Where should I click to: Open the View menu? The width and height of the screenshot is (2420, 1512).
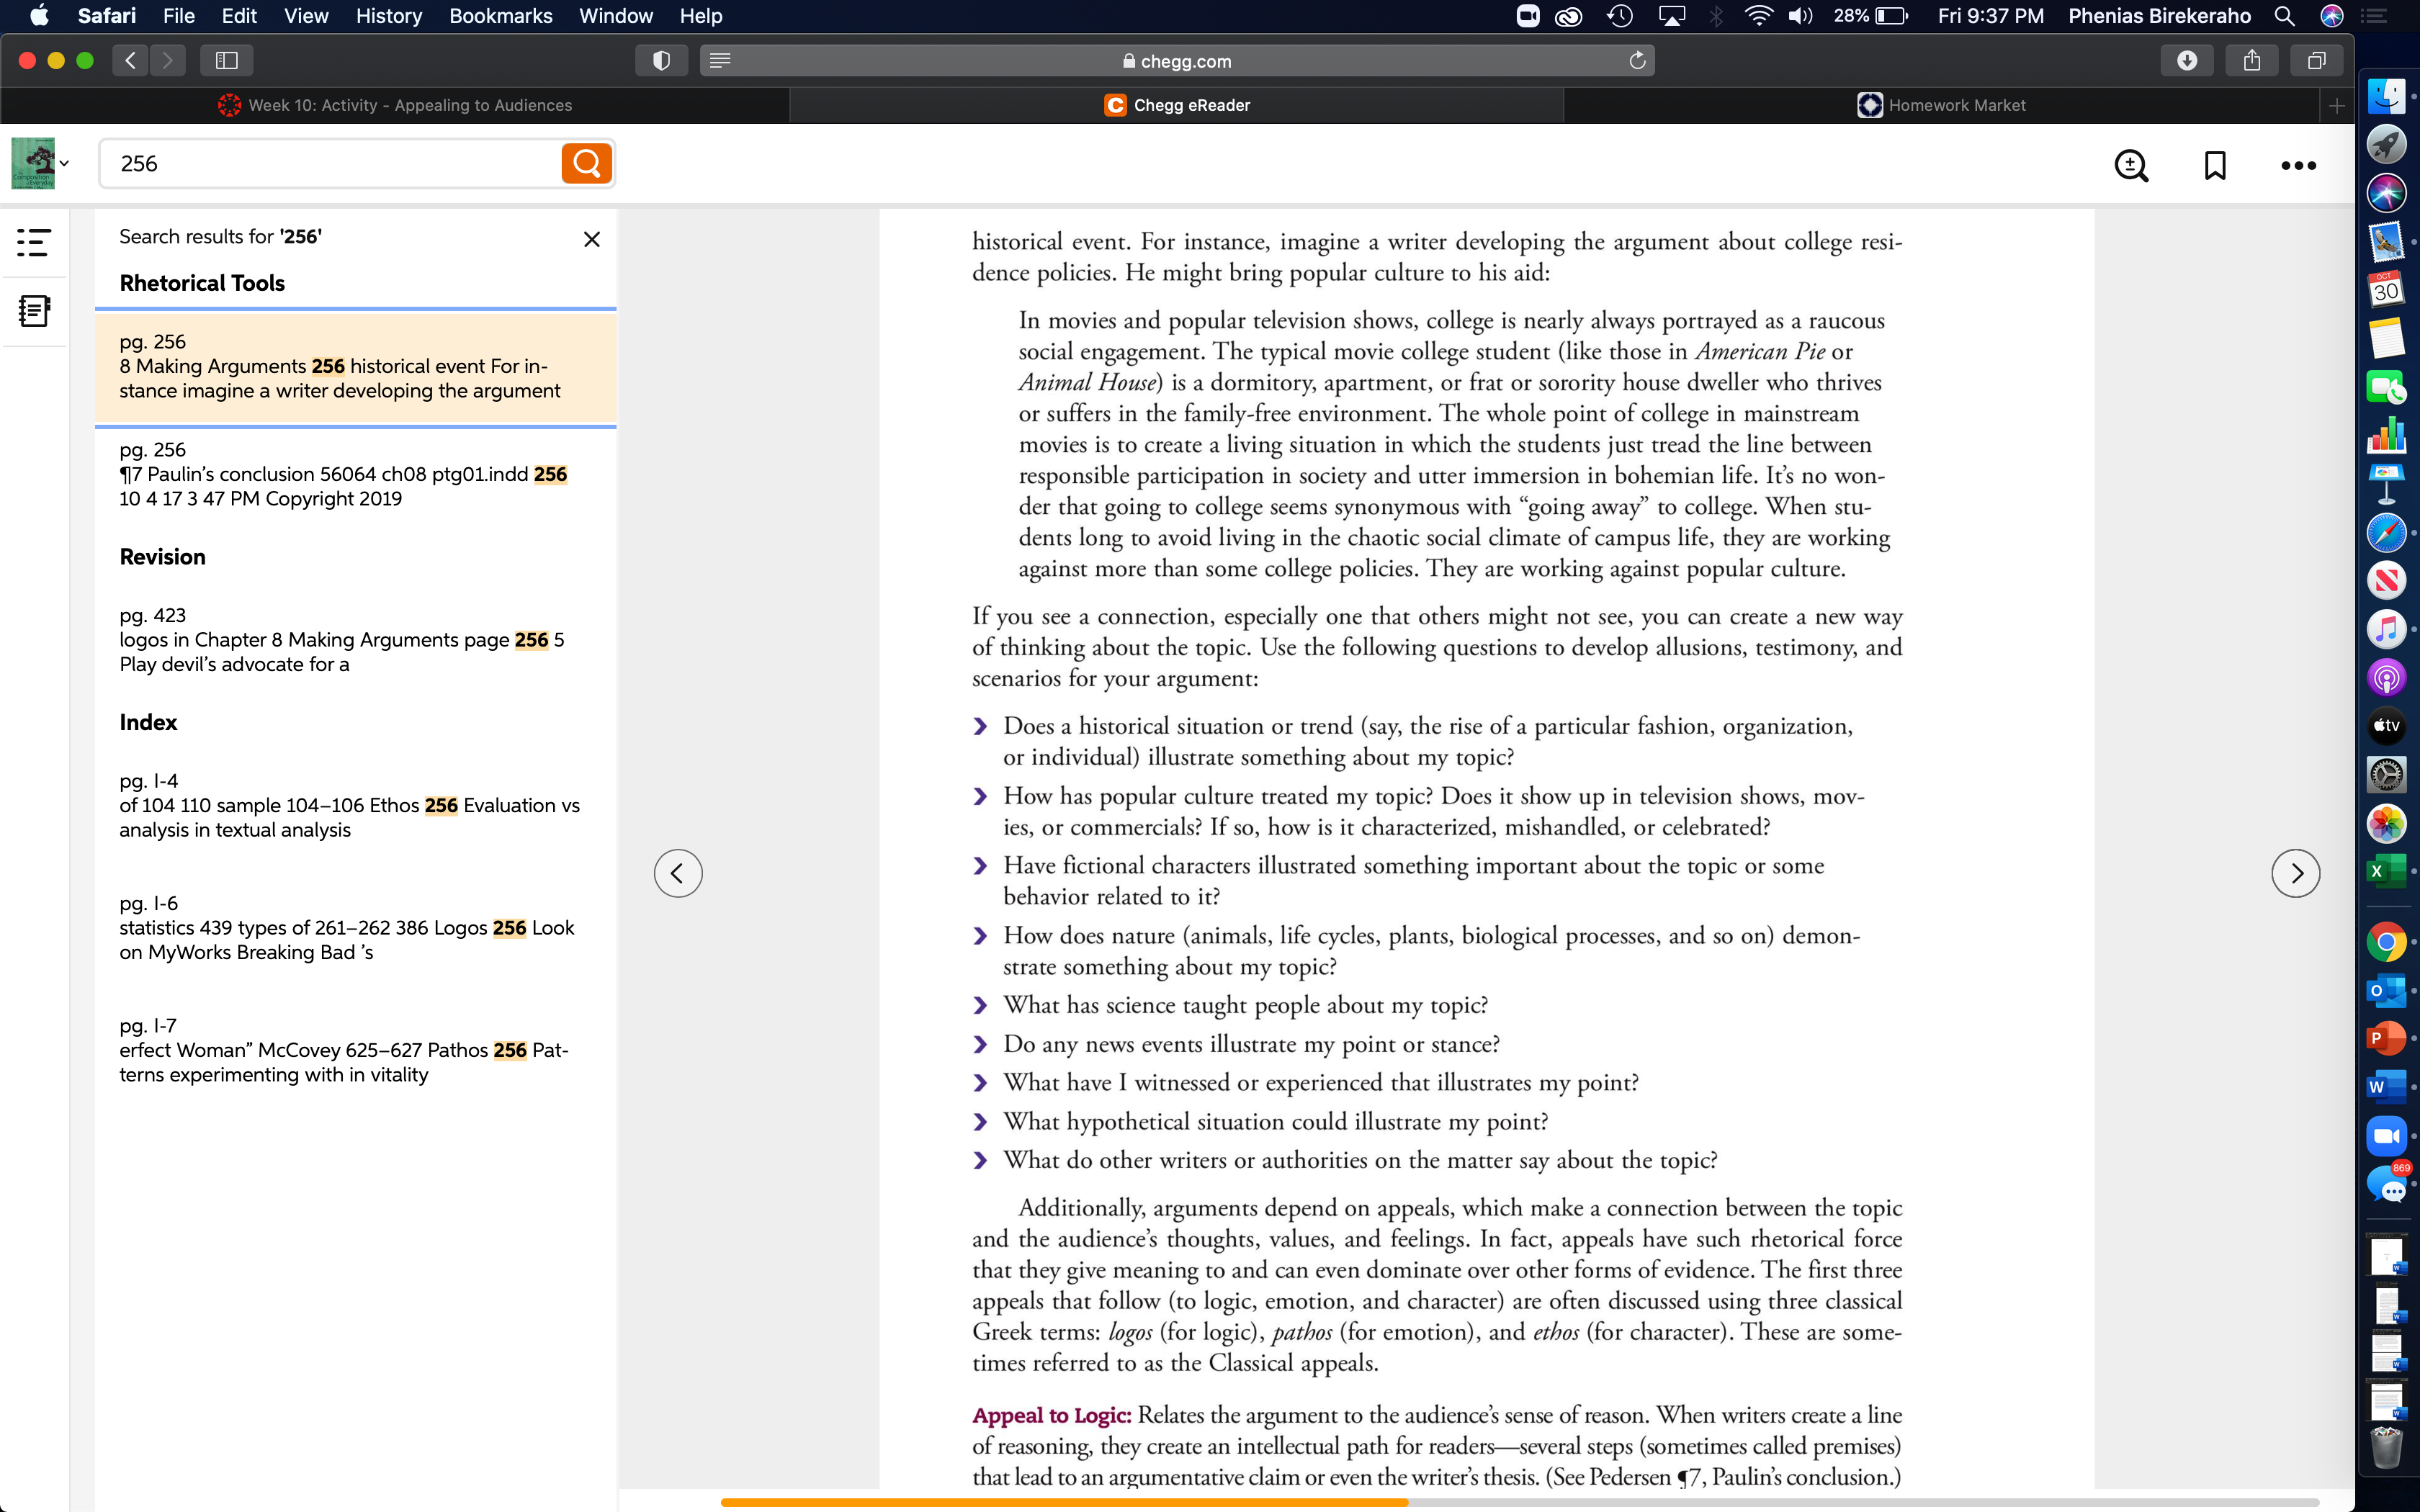[306, 16]
